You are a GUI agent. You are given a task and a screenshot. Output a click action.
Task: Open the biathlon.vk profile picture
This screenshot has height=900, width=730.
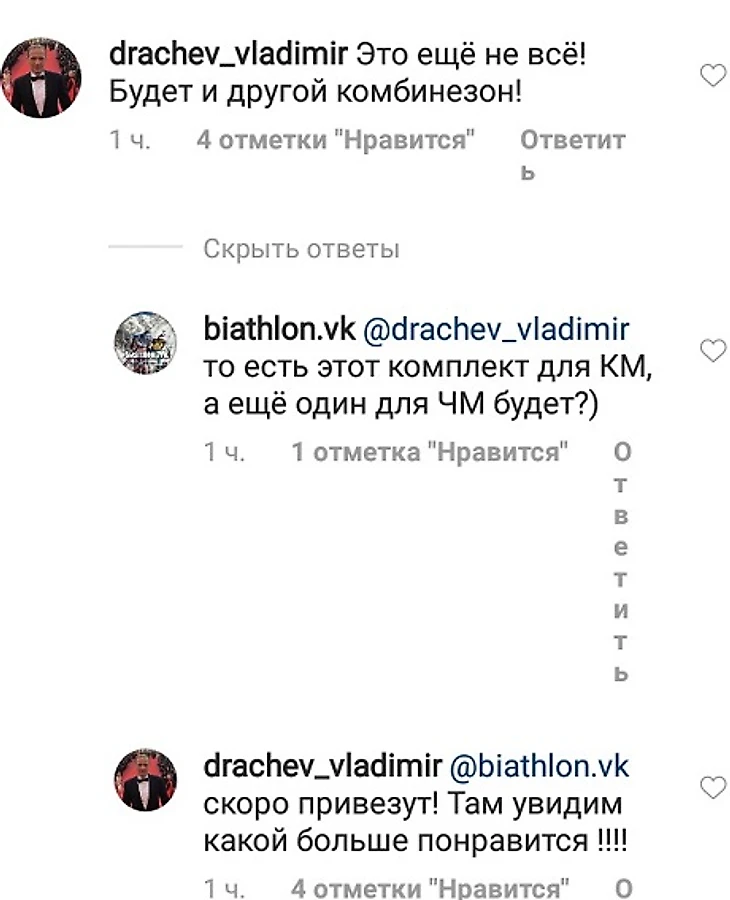[145, 343]
